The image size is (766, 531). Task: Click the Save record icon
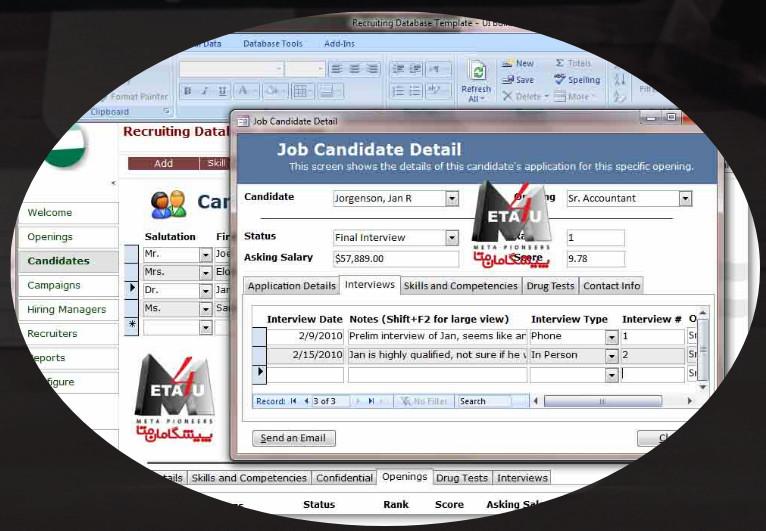[x=518, y=80]
